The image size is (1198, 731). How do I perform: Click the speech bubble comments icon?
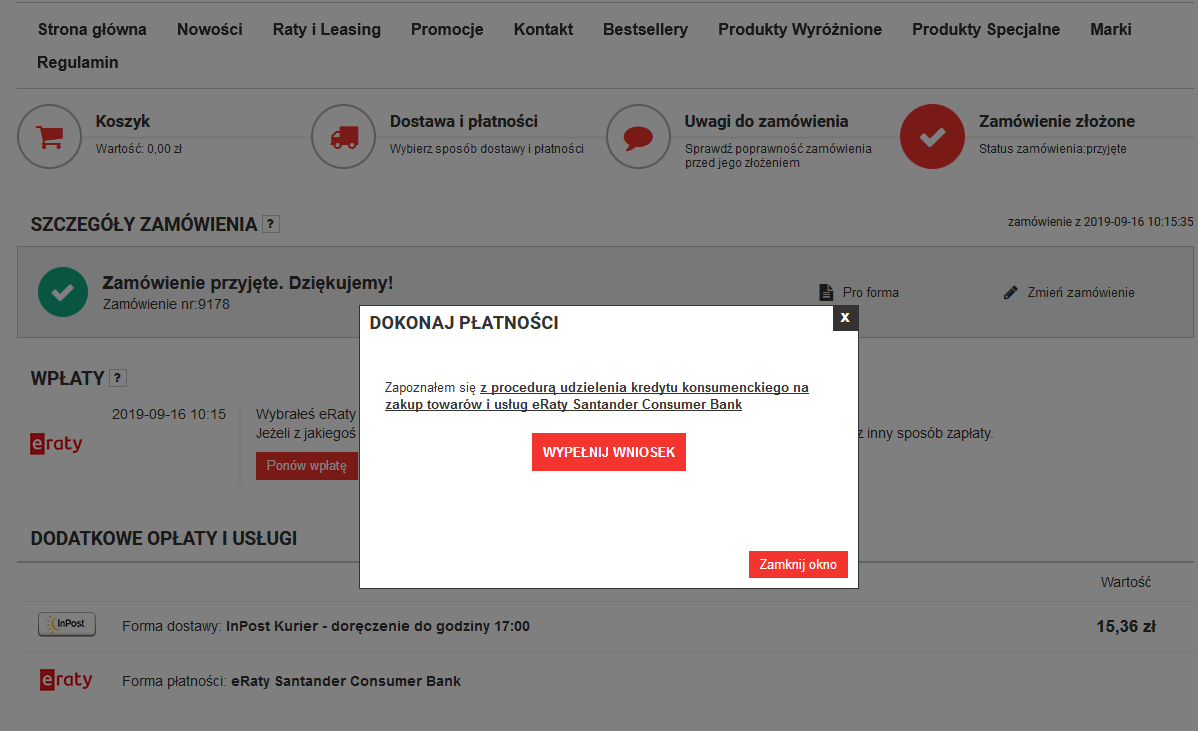[x=638, y=136]
